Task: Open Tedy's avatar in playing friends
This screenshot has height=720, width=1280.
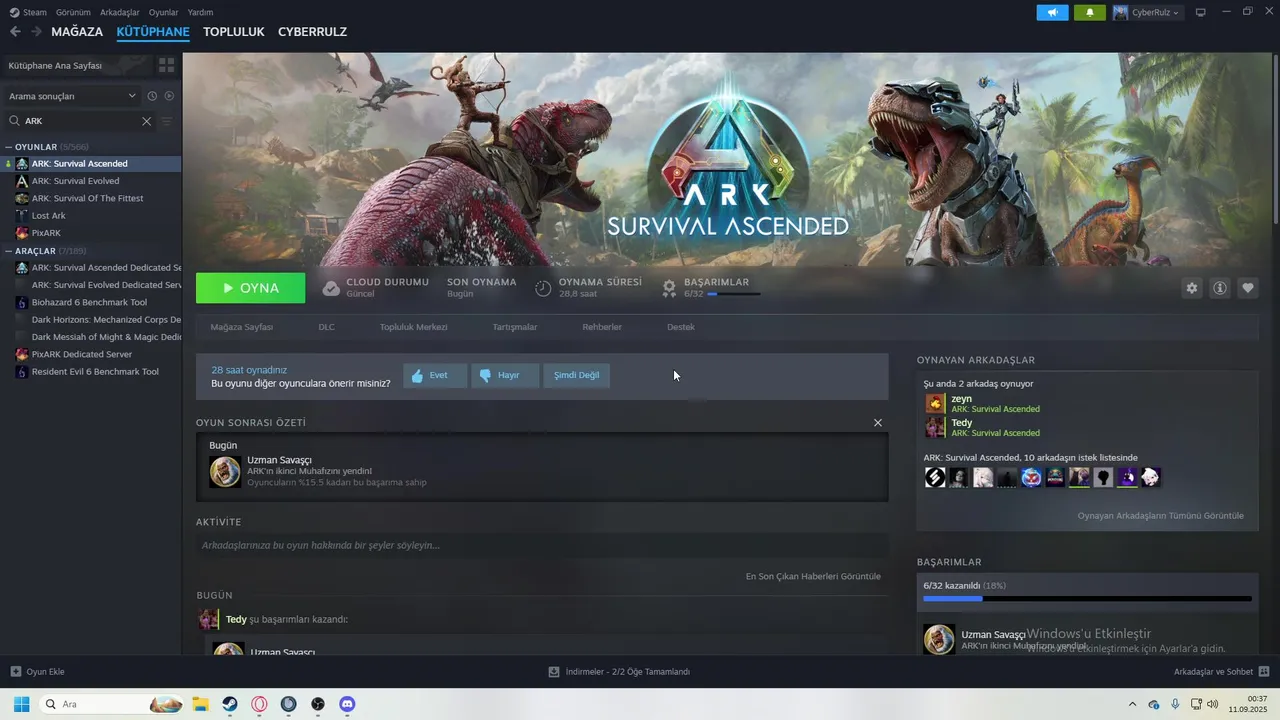Action: click(x=935, y=427)
